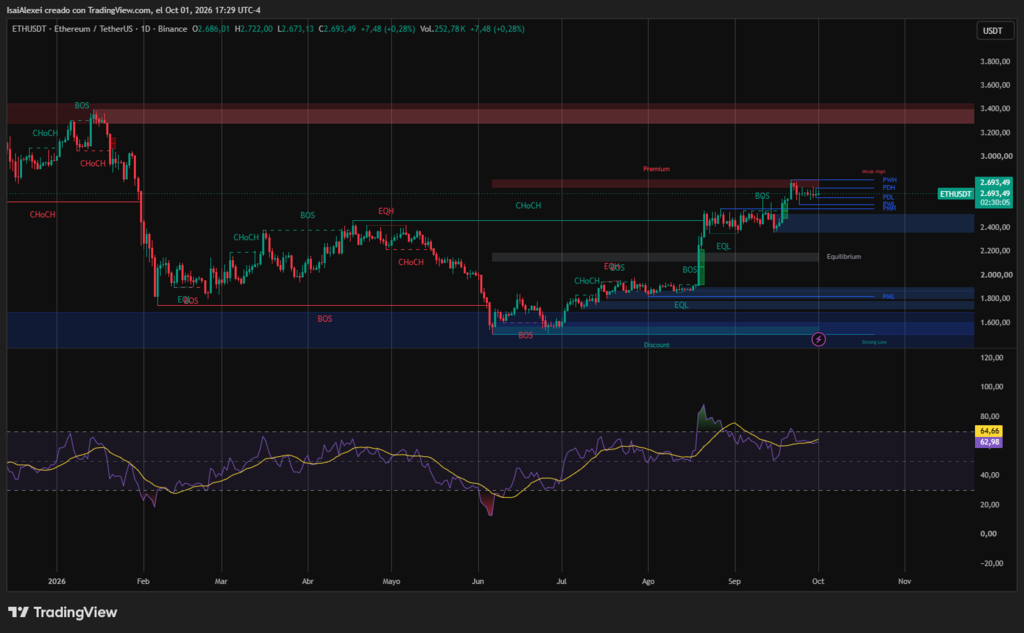Click the '2.000,00' price axis label
Viewport: 1024px width, 633px height.
point(995,275)
